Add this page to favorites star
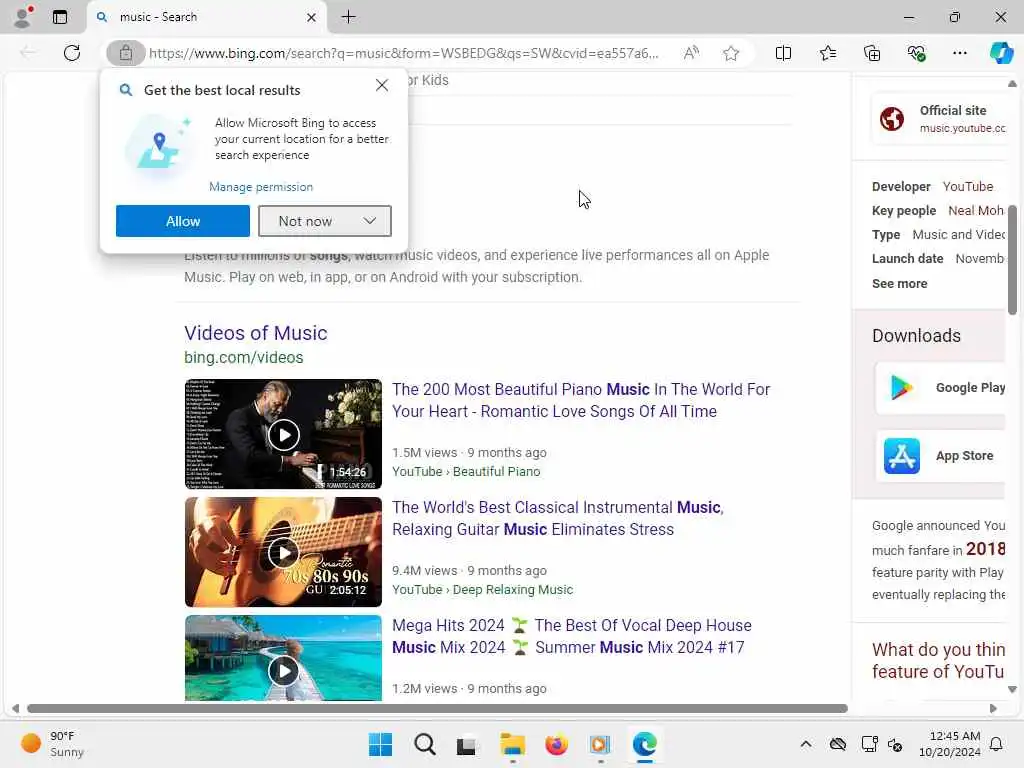The height and width of the screenshot is (768, 1024). (x=731, y=54)
